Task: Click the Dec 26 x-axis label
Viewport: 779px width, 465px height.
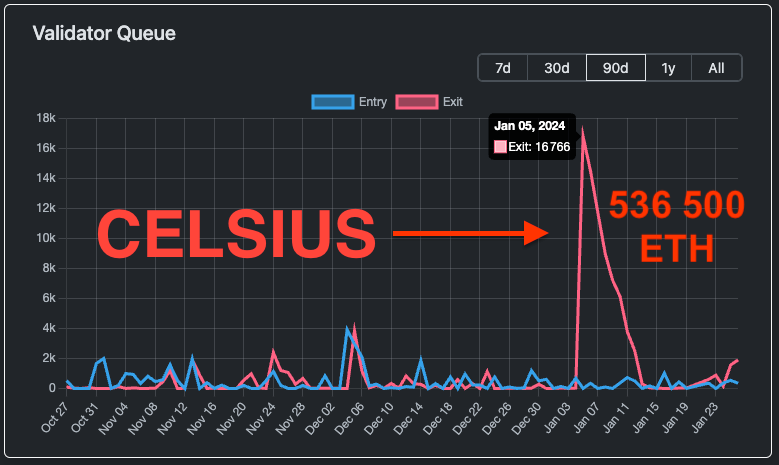Action: [x=496, y=418]
